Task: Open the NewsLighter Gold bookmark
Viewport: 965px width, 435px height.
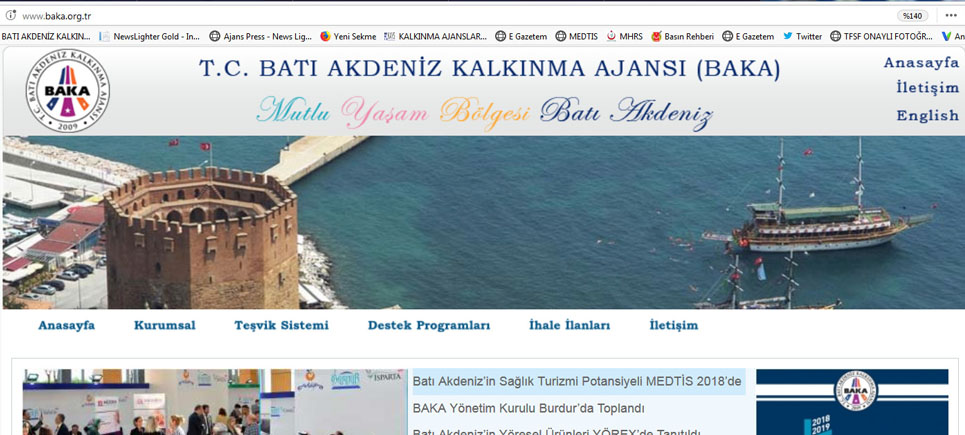Action: point(150,36)
